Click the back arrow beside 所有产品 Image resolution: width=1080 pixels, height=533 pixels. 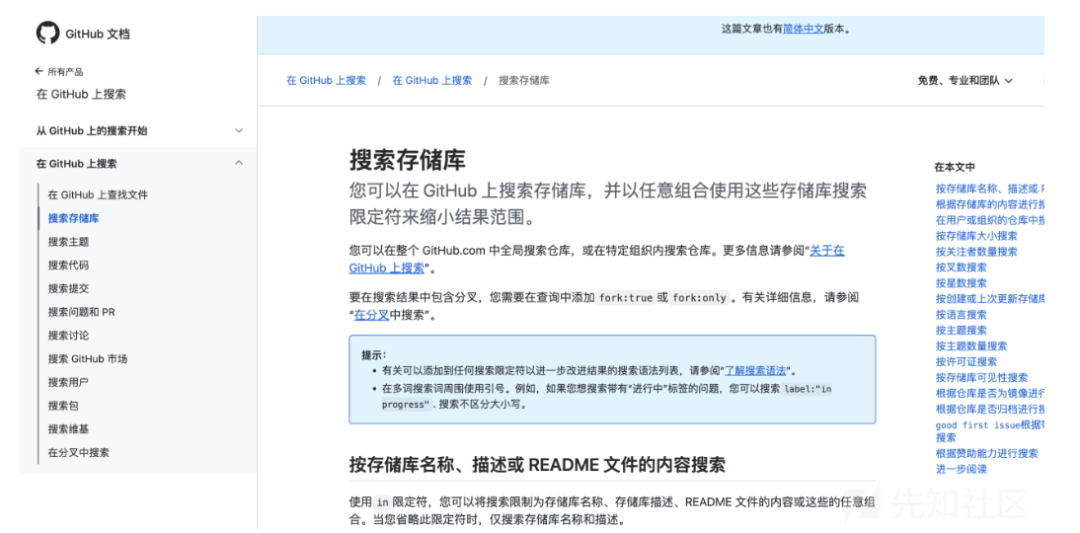pyautogui.click(x=39, y=72)
